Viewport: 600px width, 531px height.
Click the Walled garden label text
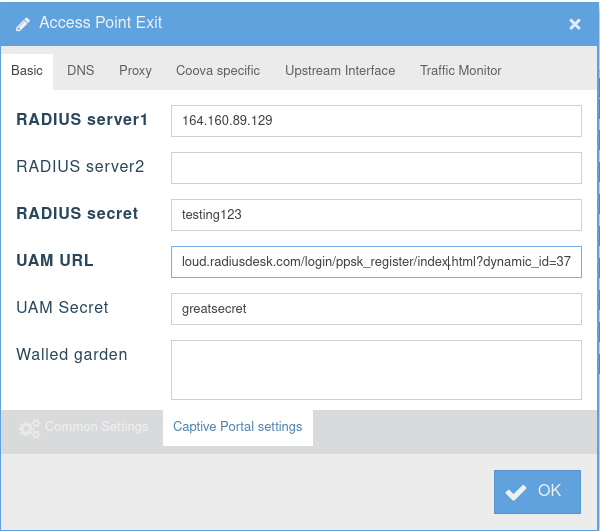tap(72, 355)
